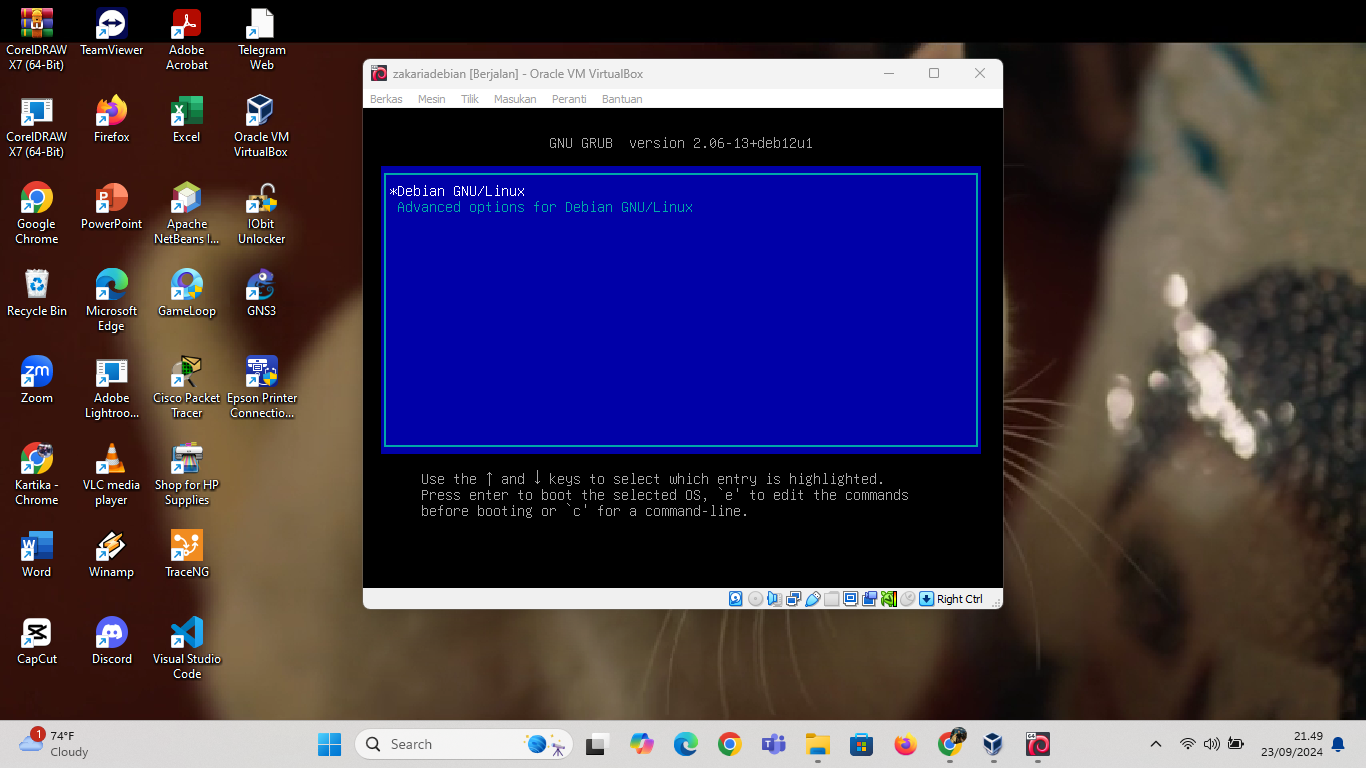1366x768 pixels.
Task: Select the Kartika - Chrome desktop shortcut
Action: [37, 475]
